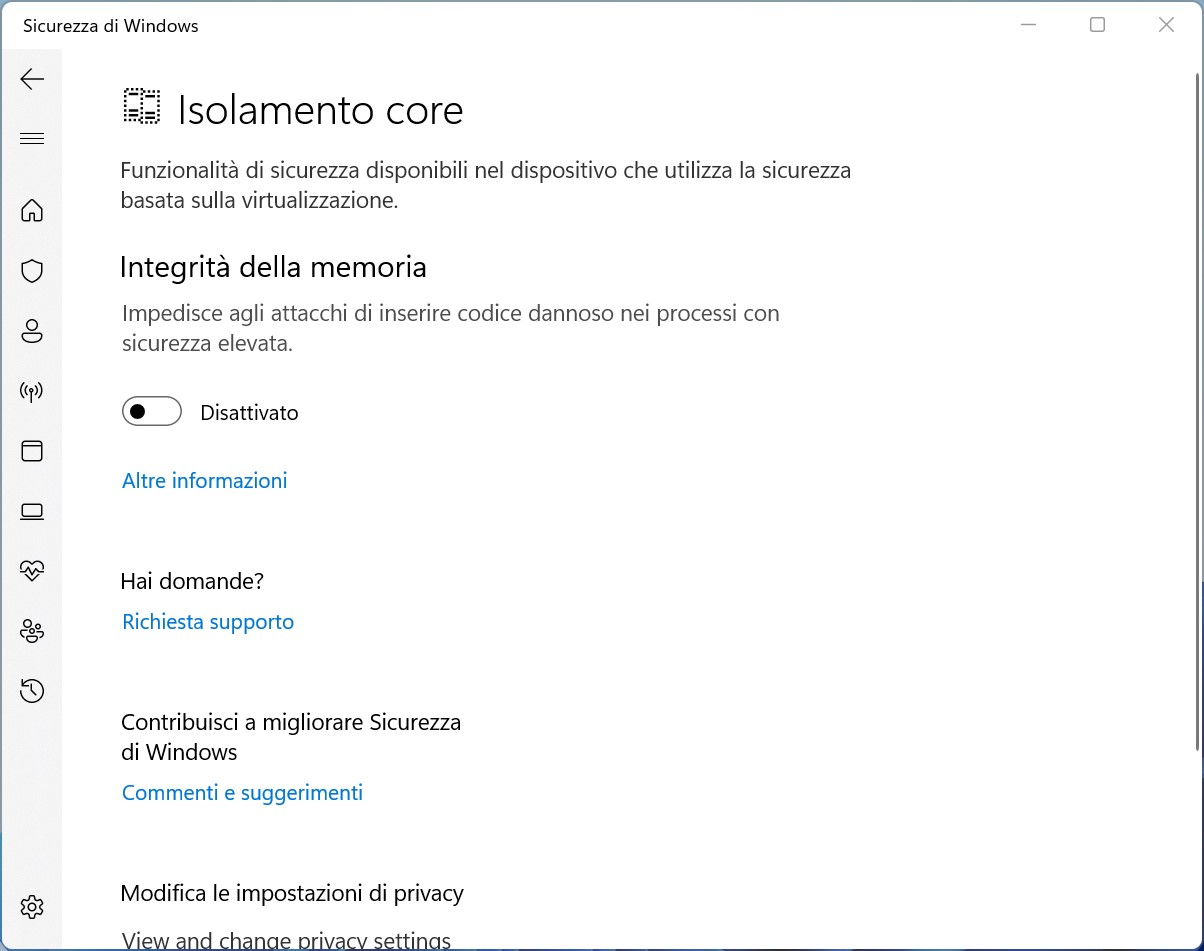Image resolution: width=1204 pixels, height=951 pixels.
Task: Open Virus & threat protection shield icon
Action: [x=32, y=271]
